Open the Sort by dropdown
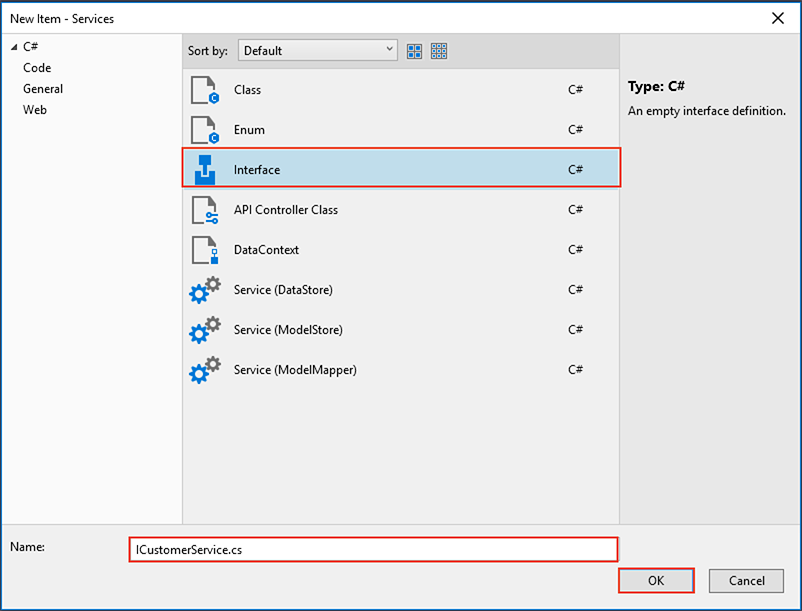 (x=317, y=51)
